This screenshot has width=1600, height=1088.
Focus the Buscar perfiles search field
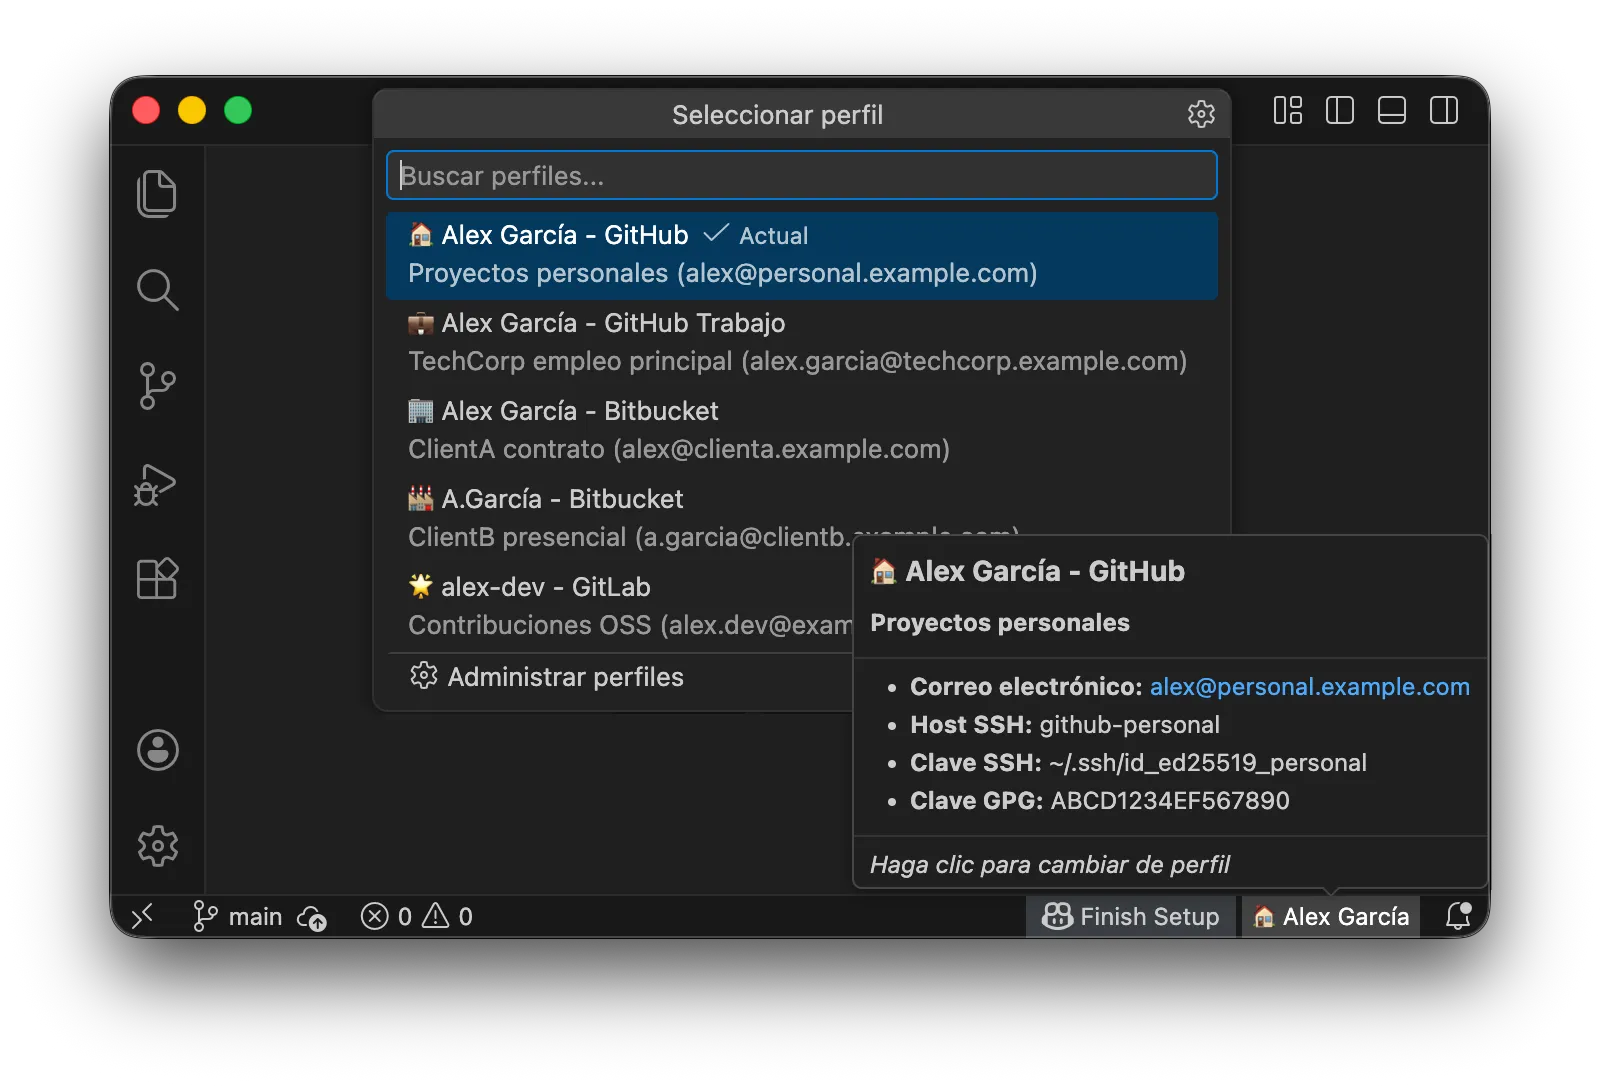click(802, 176)
